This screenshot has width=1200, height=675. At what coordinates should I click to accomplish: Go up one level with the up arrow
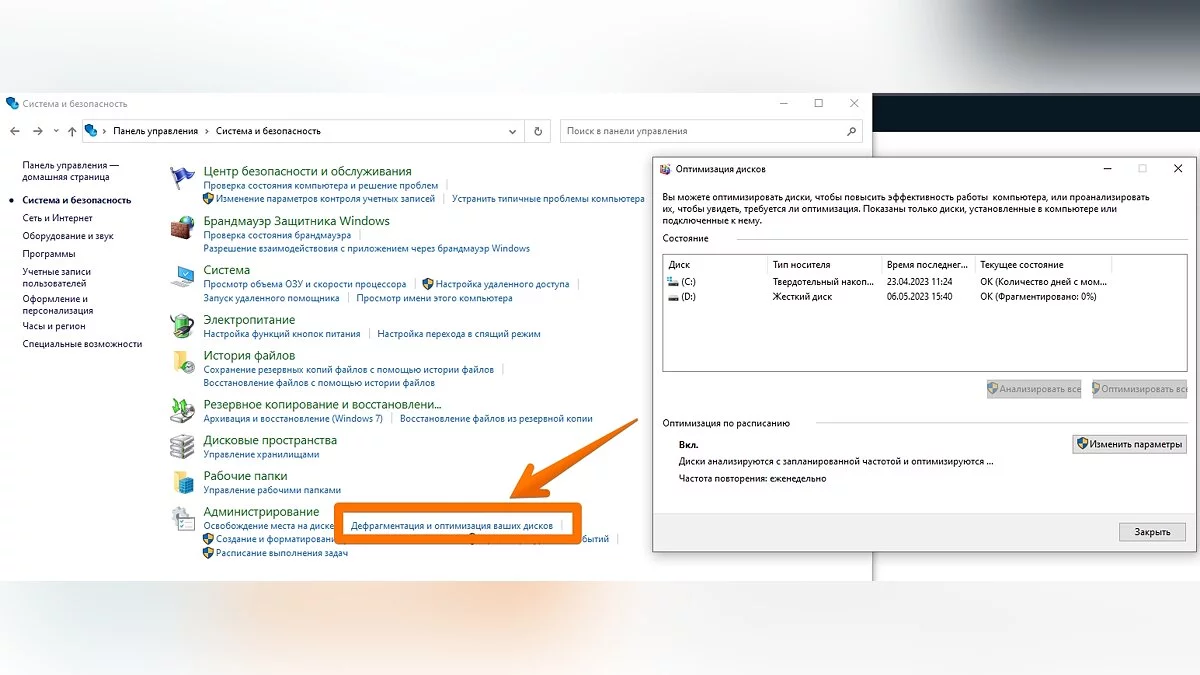tap(72, 131)
